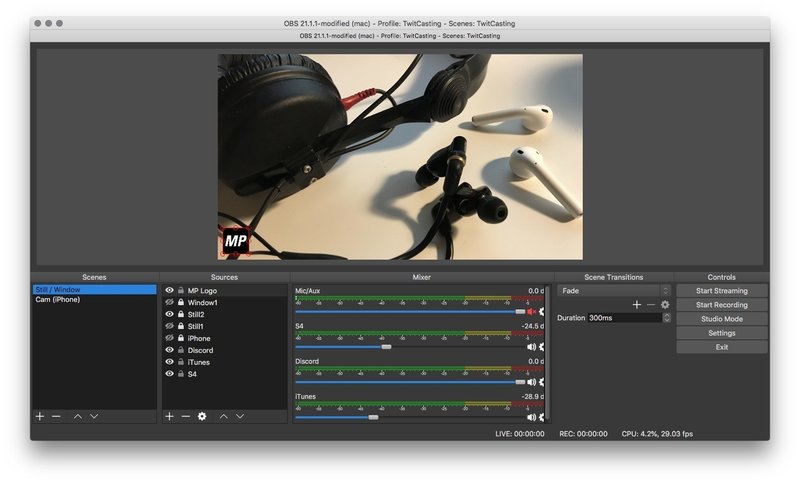Move scene down using the Scenes down arrow
800x484 pixels.
tap(94, 417)
